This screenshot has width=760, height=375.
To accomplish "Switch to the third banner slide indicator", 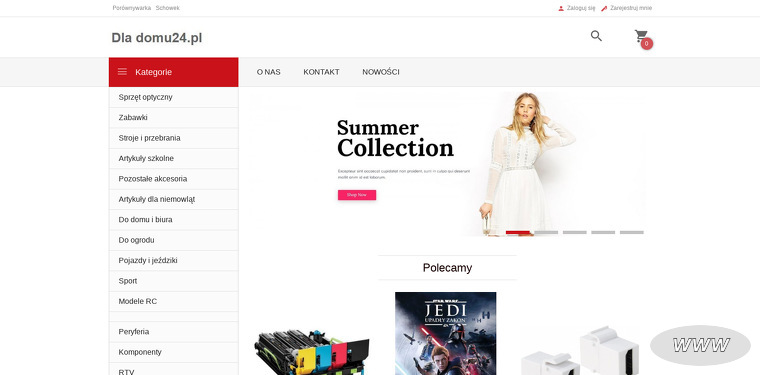I will point(575,233).
